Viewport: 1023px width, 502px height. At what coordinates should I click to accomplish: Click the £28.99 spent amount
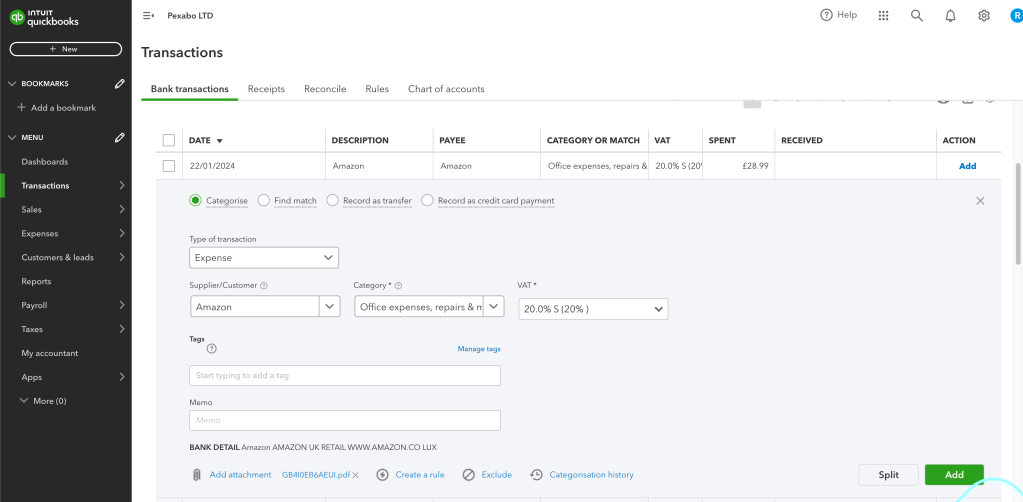coord(755,166)
